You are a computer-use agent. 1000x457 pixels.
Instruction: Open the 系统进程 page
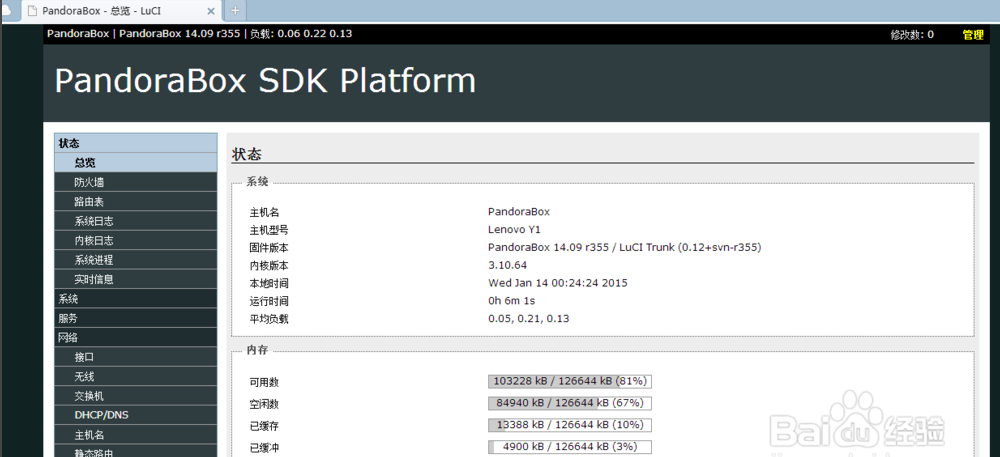click(x=136, y=260)
